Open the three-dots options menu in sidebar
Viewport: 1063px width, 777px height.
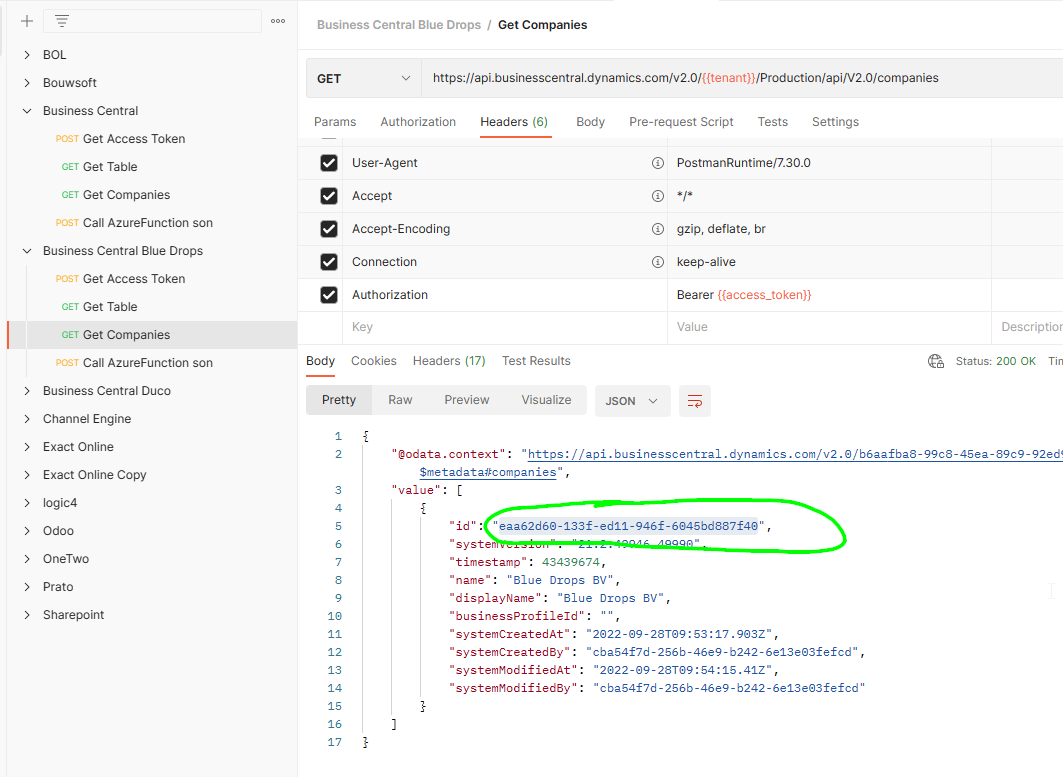(x=278, y=21)
